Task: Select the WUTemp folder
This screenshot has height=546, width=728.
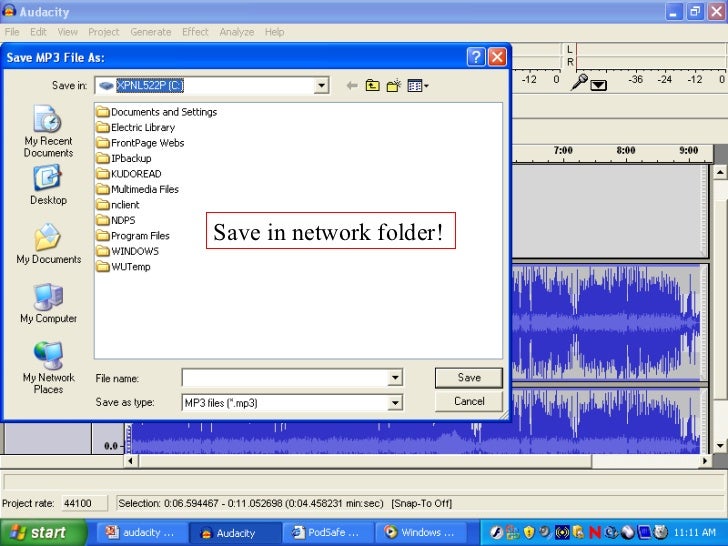Action: 124,267
